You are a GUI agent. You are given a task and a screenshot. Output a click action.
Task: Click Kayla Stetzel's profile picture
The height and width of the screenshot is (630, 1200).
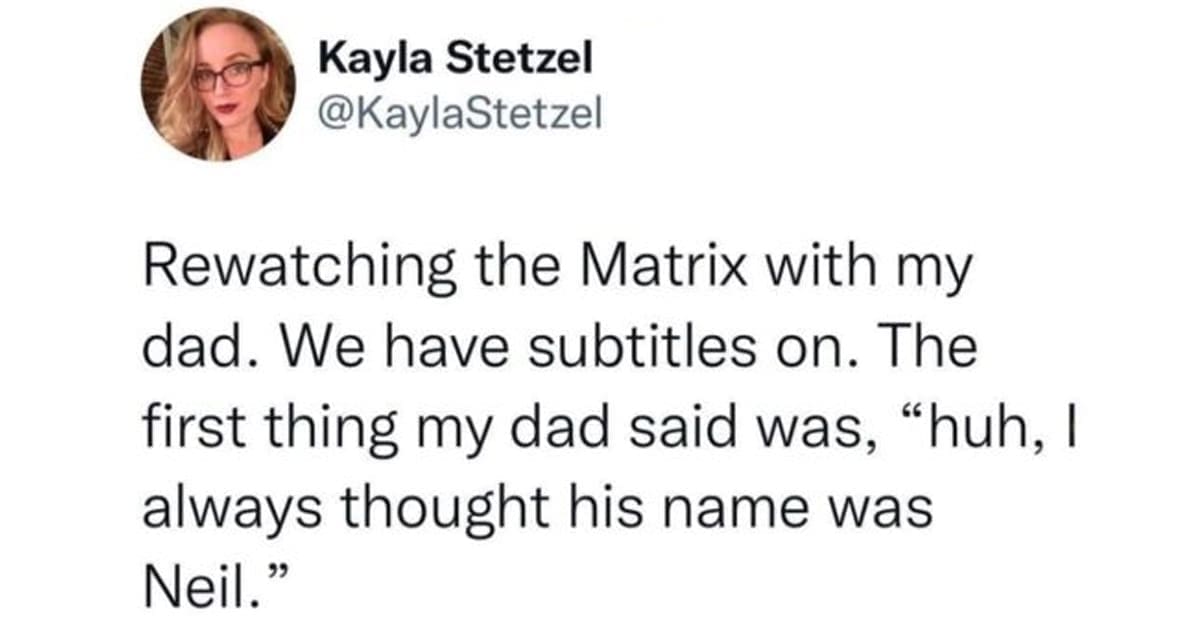[218, 84]
